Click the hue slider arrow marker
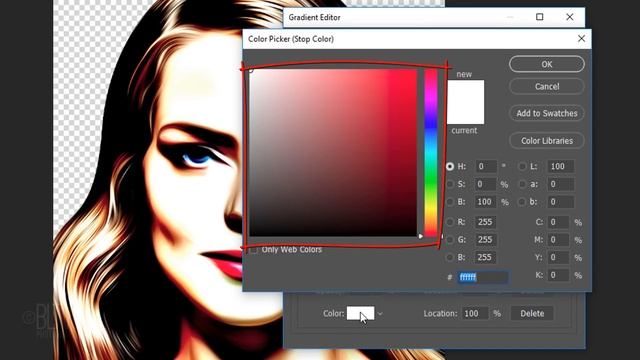640x360 pixels. 421,236
